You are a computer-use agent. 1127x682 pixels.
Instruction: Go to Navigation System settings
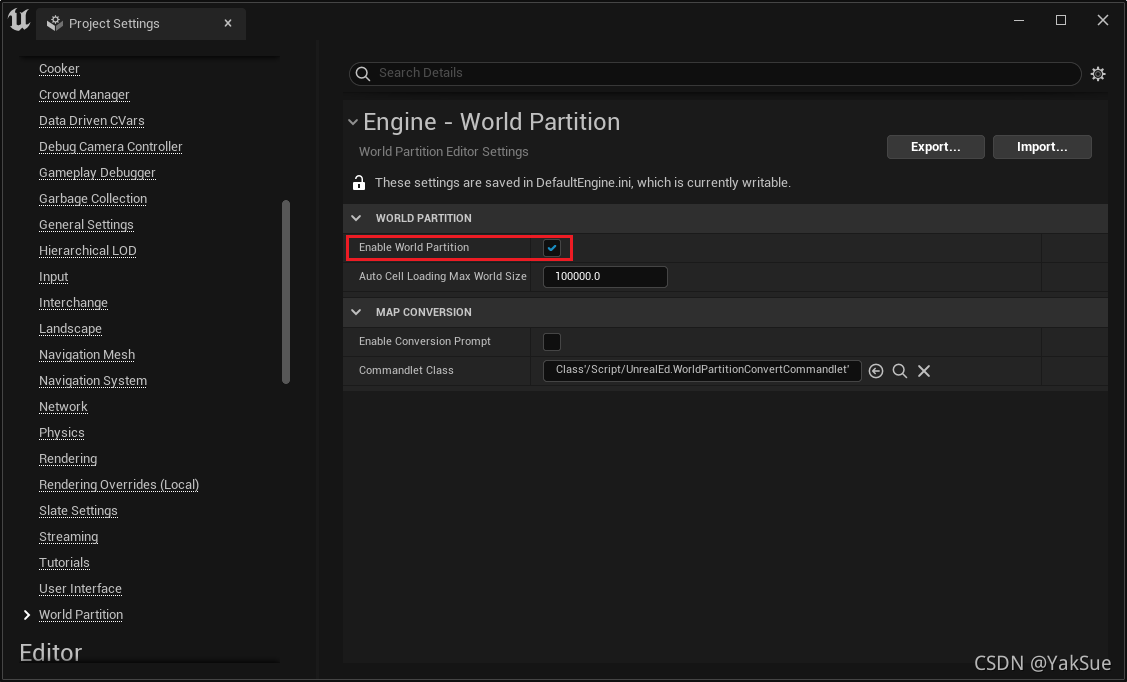click(x=93, y=381)
